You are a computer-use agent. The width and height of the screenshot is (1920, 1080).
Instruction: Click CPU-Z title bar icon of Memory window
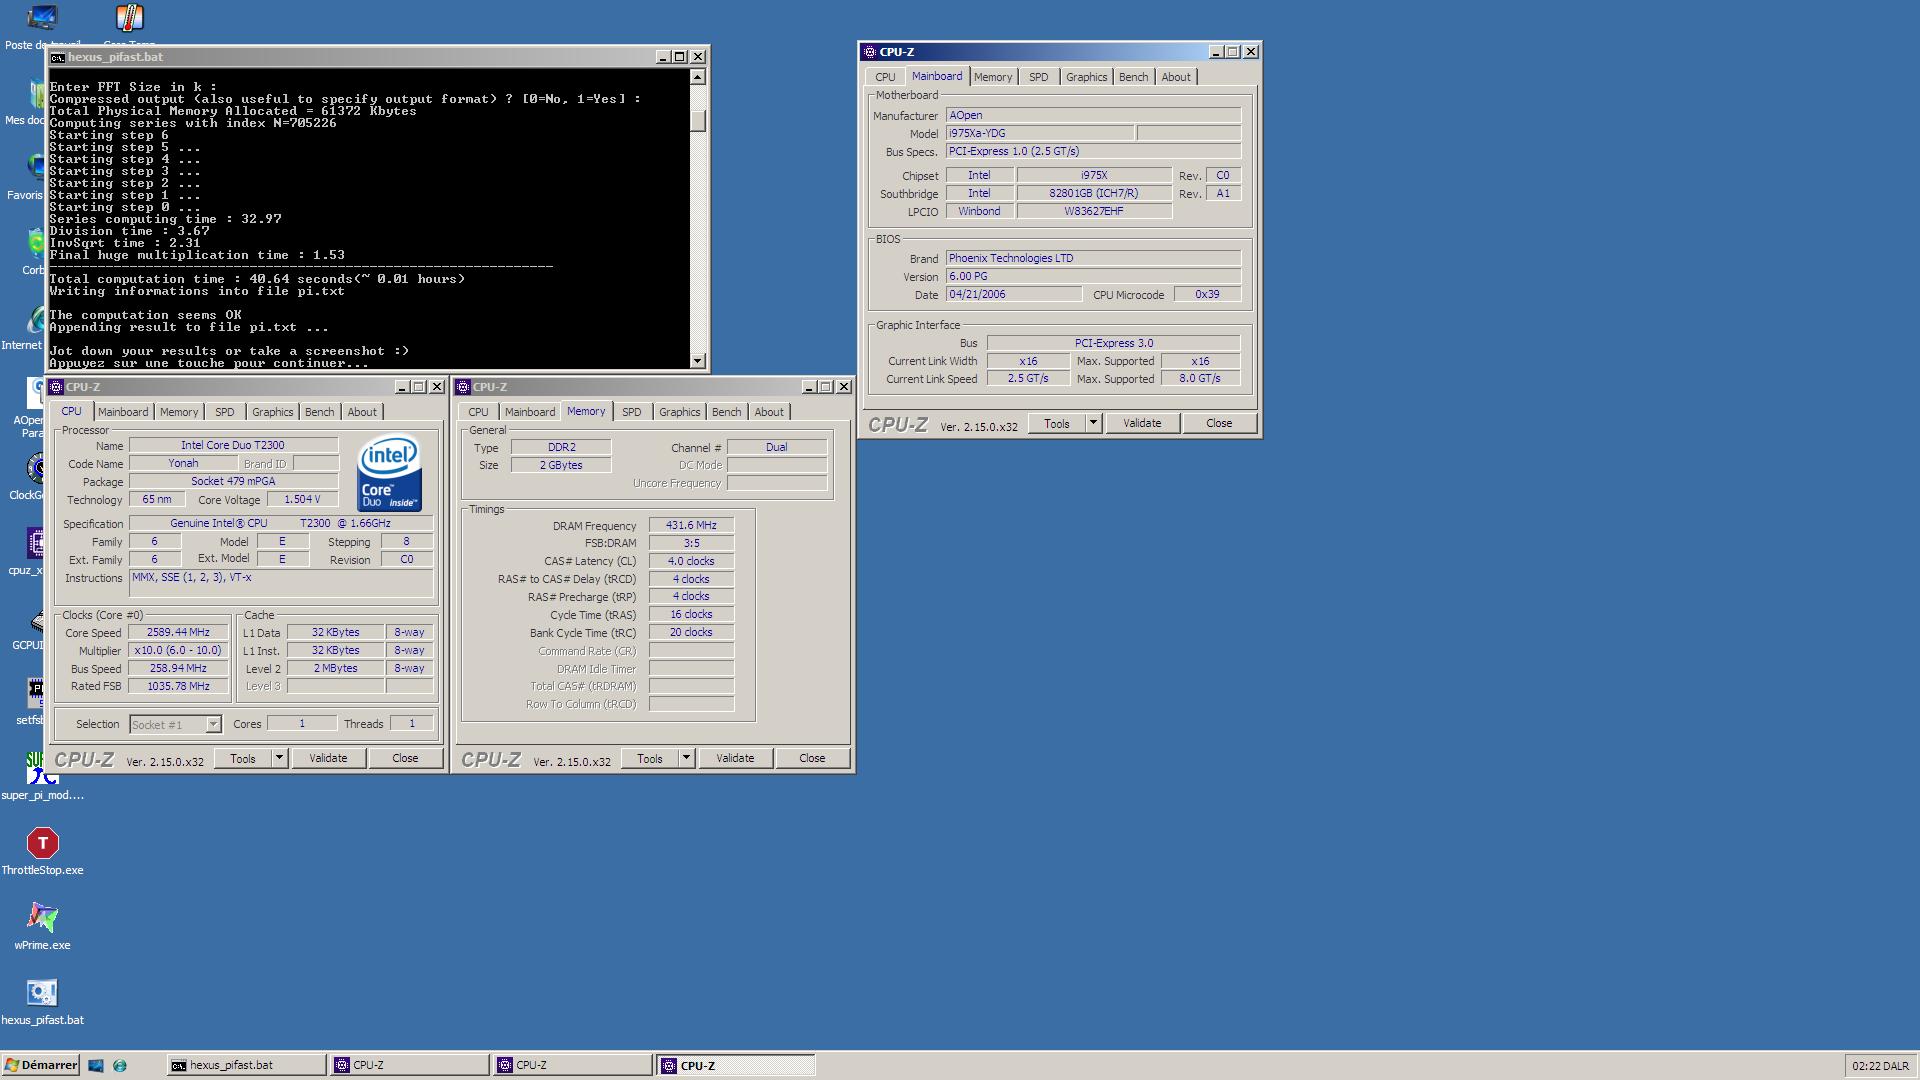coord(463,387)
